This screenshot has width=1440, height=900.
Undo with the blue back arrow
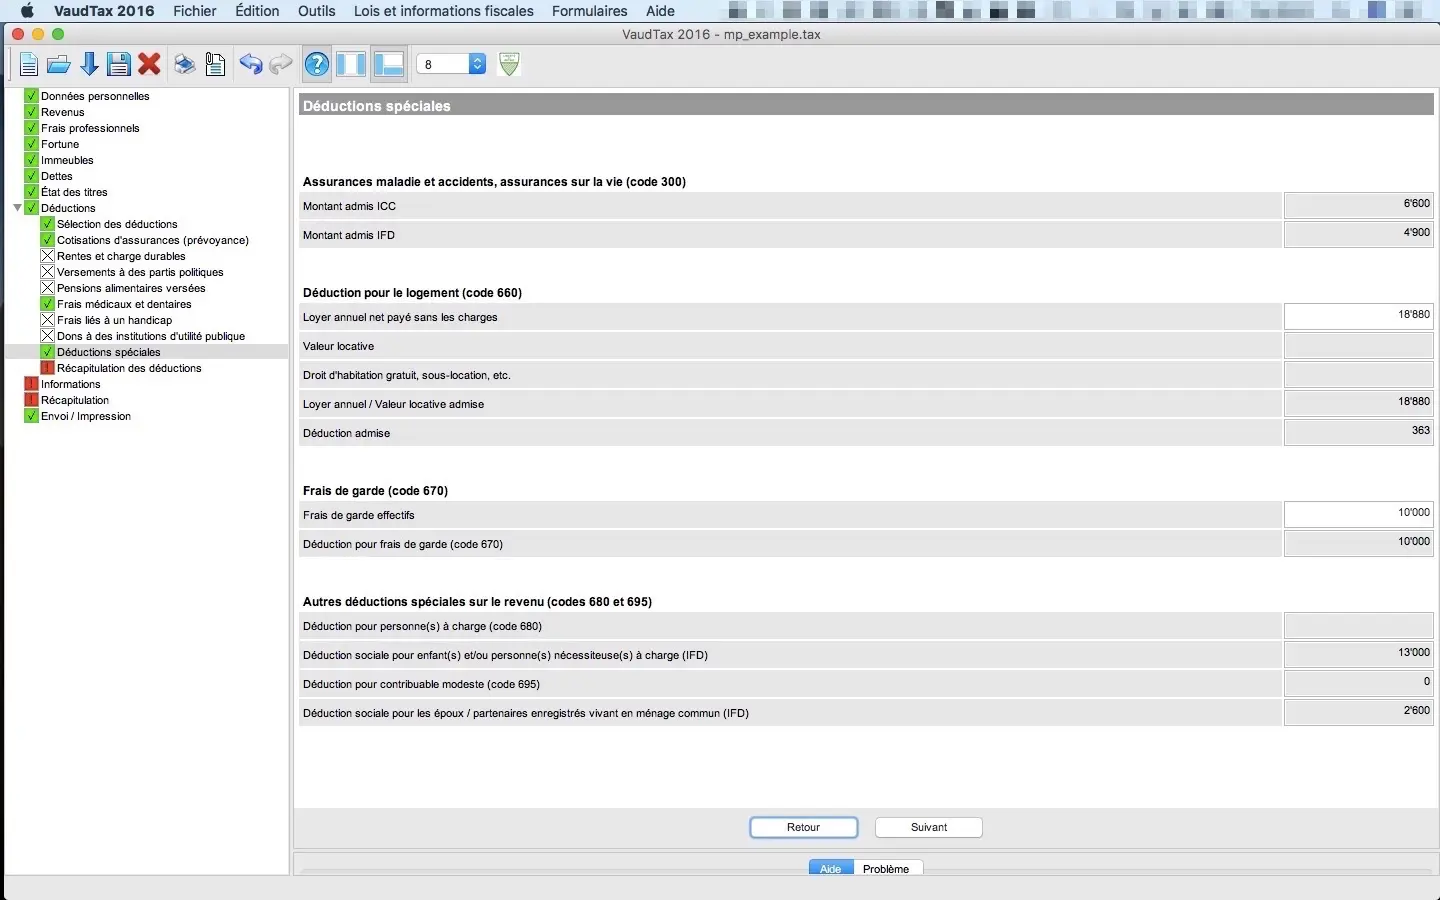pyautogui.click(x=251, y=65)
